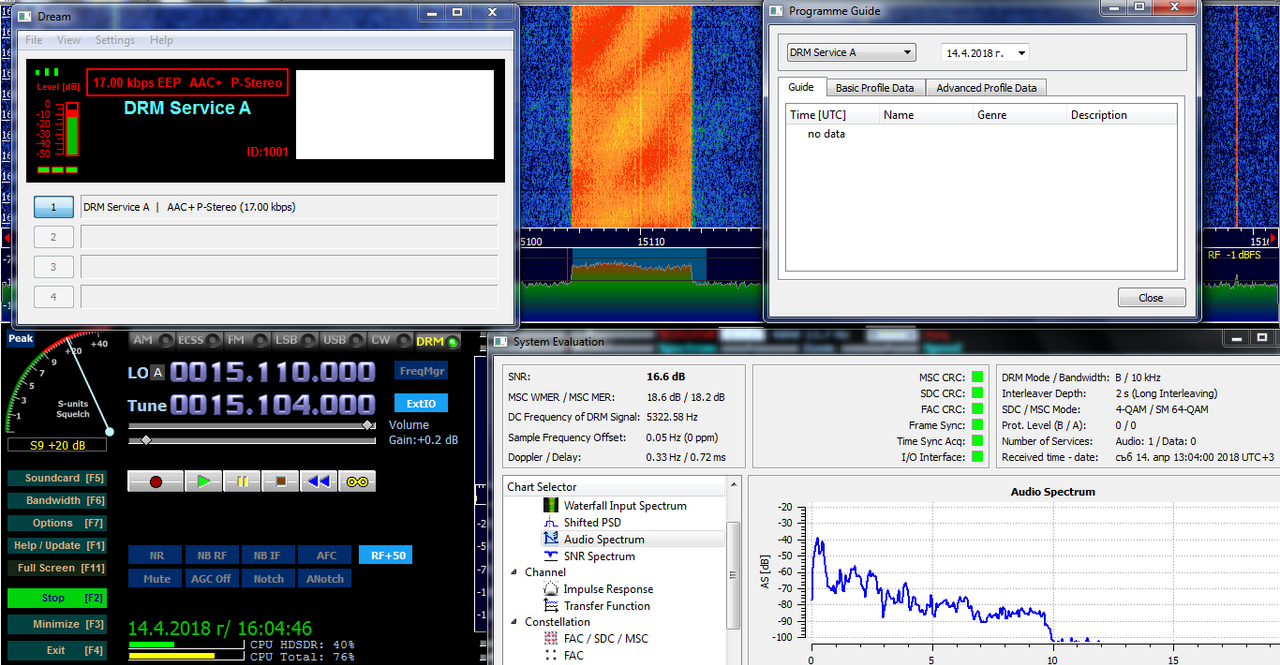Click the MSC CRC green indicator
This screenshot has width=1280, height=665.
[977, 377]
